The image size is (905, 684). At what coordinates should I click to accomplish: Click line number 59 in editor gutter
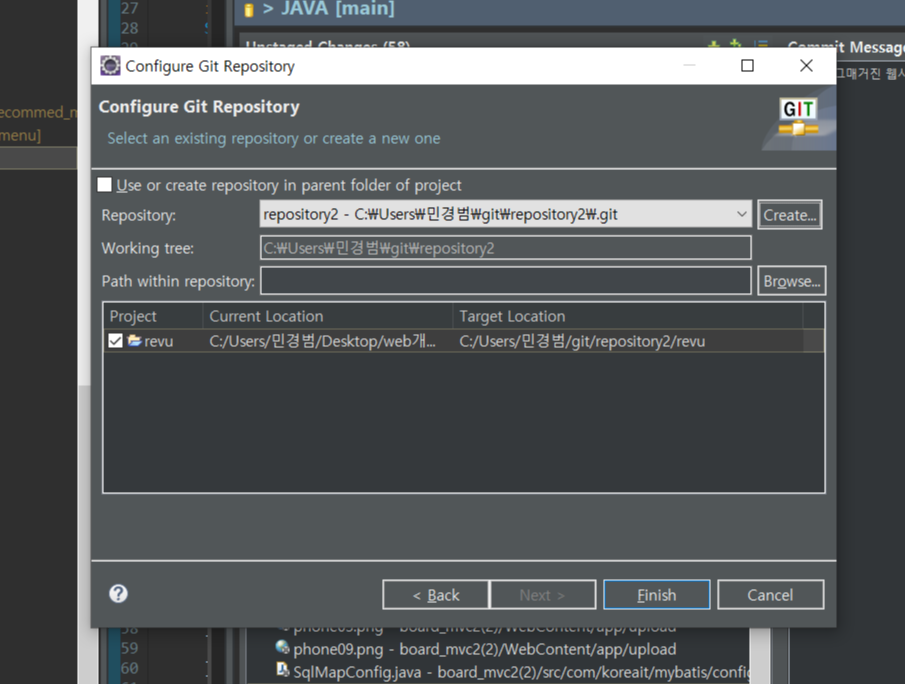[129, 648]
